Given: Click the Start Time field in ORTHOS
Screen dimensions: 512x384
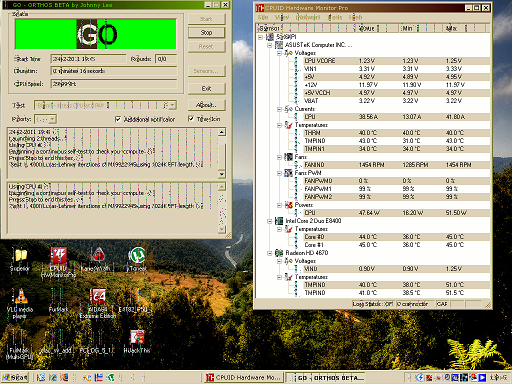Looking at the screenshot, I should tap(88, 59).
